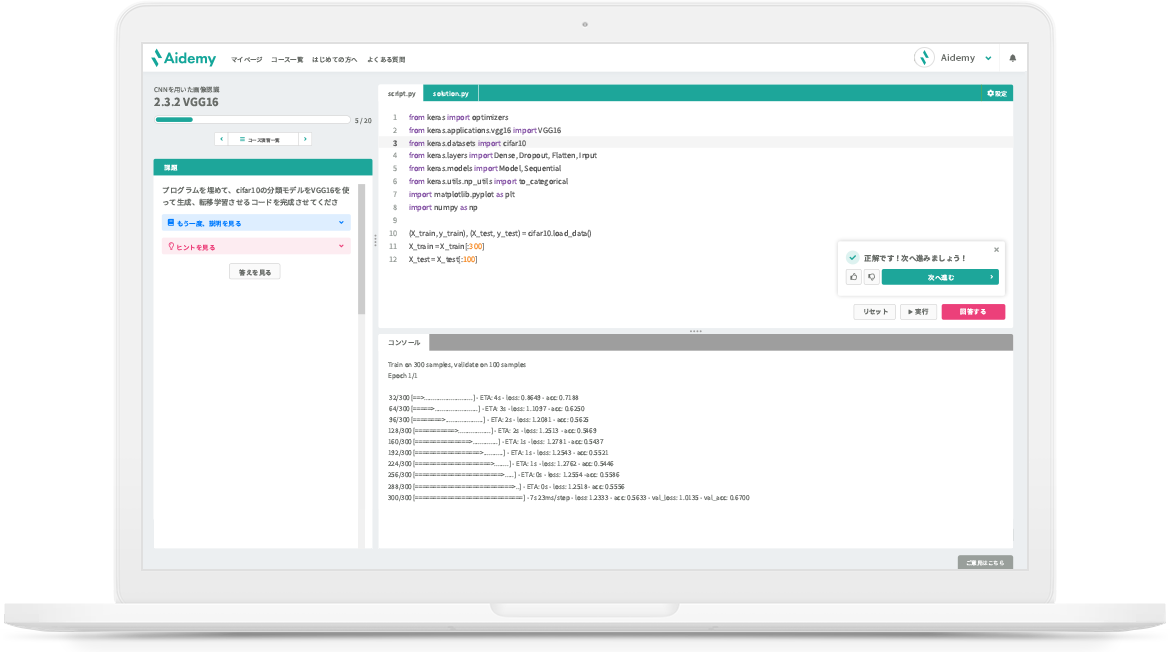Expand the もう一度、説明を見る section
The width and height of the screenshot is (1170, 652).
255,221
